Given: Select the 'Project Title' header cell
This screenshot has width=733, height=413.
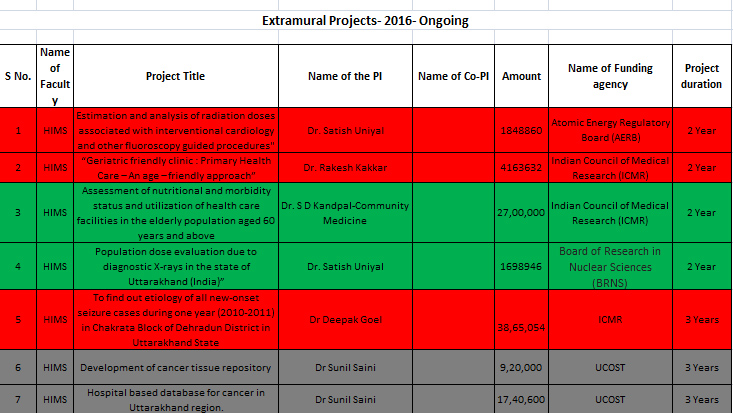Looking at the screenshot, I should coord(176,76).
